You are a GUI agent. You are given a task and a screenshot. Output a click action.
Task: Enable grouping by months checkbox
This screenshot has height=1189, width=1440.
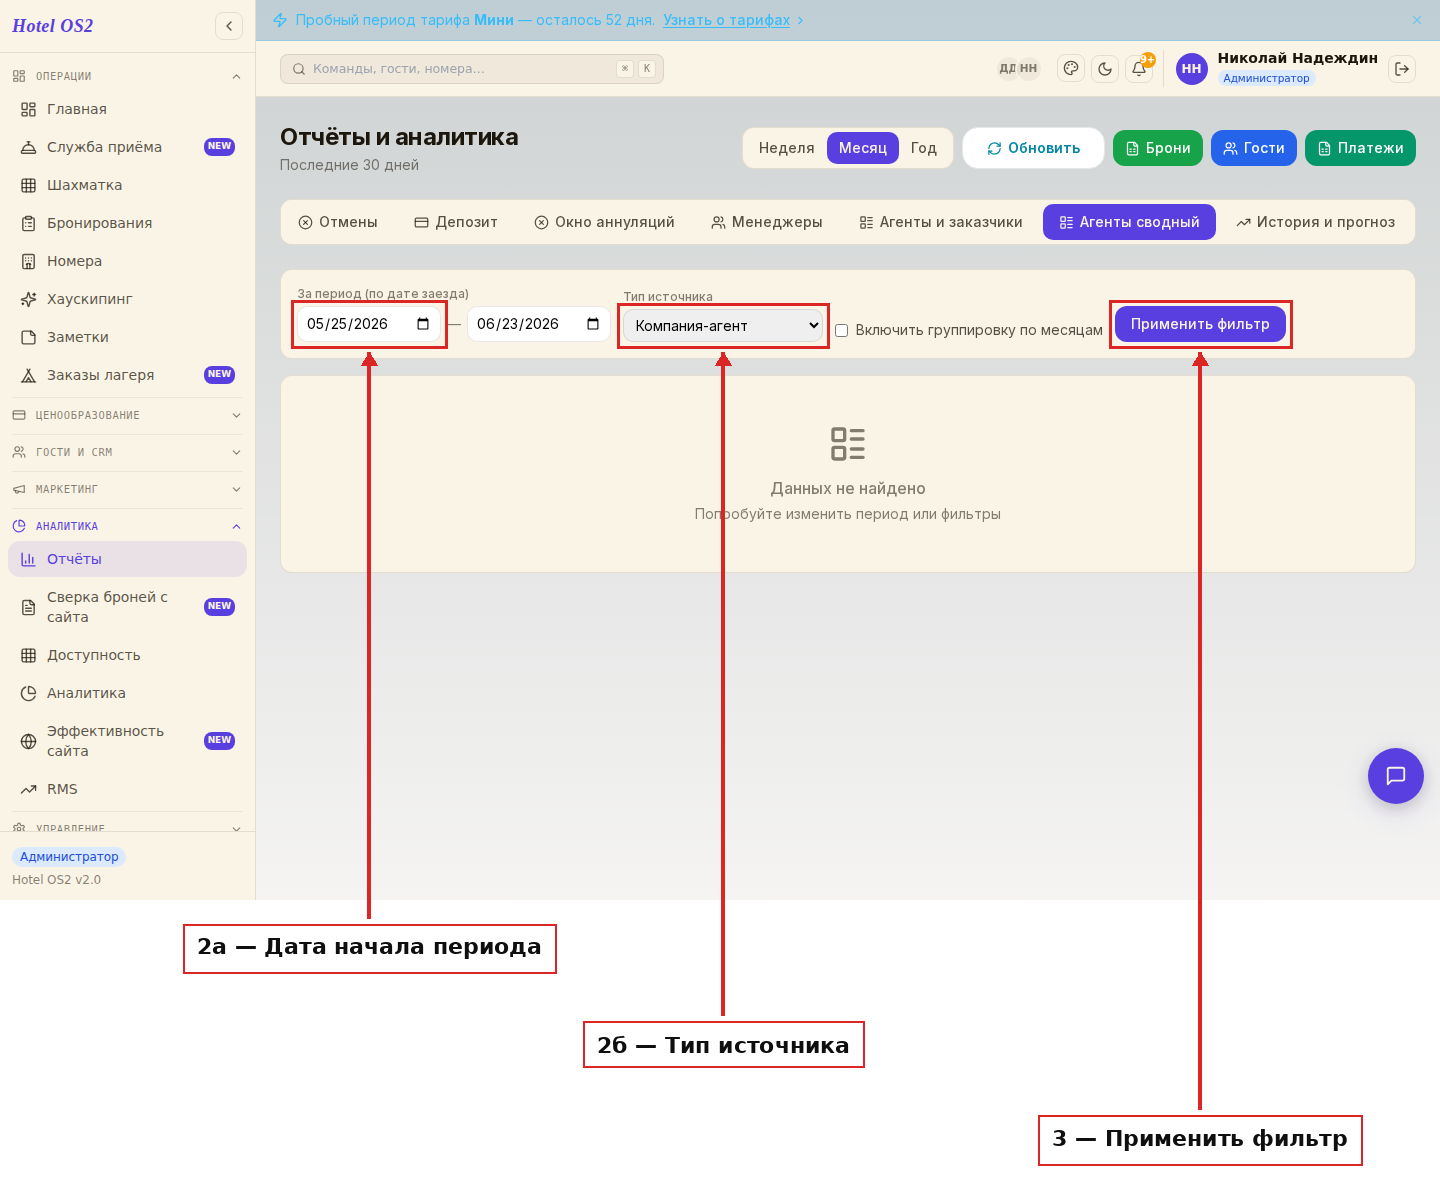point(842,331)
